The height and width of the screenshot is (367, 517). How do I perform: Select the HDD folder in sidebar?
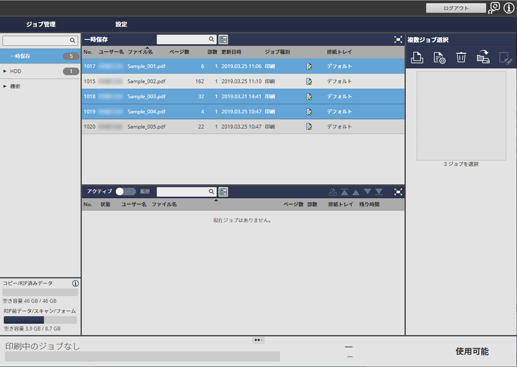click(40, 71)
